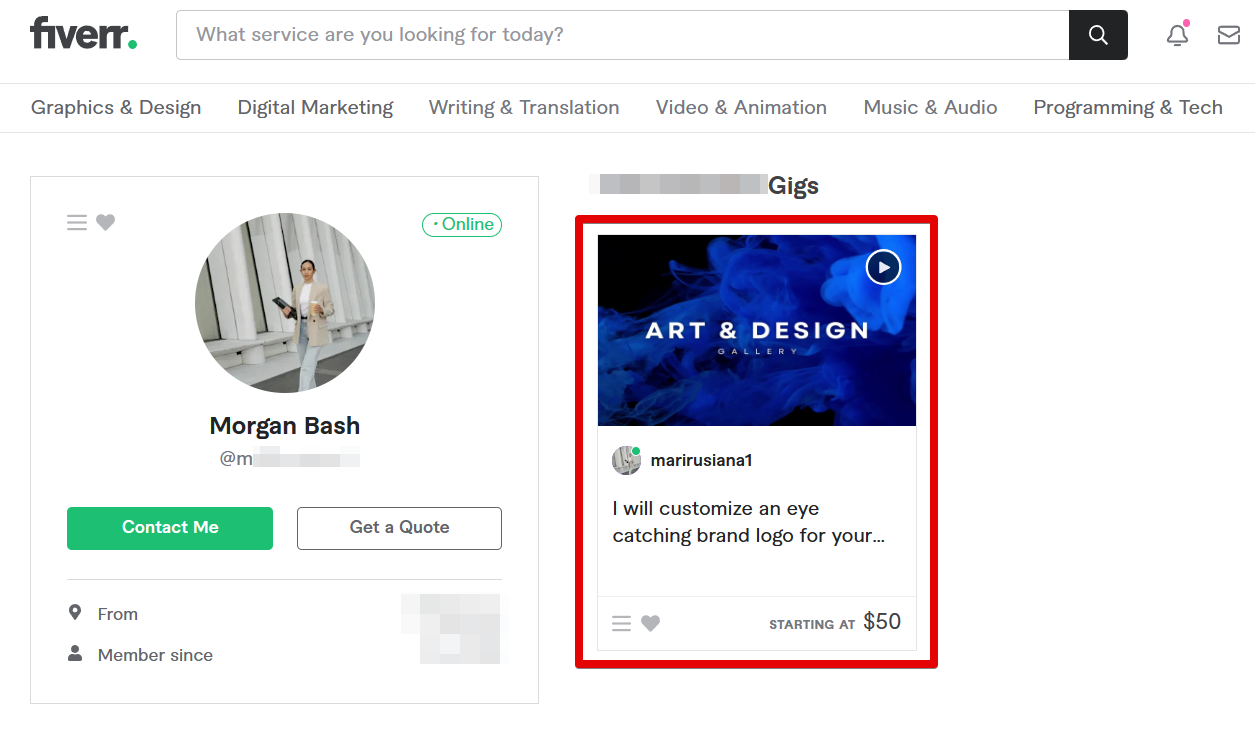The height and width of the screenshot is (734, 1255).
Task: Open Digital Marketing category
Action: 315,108
